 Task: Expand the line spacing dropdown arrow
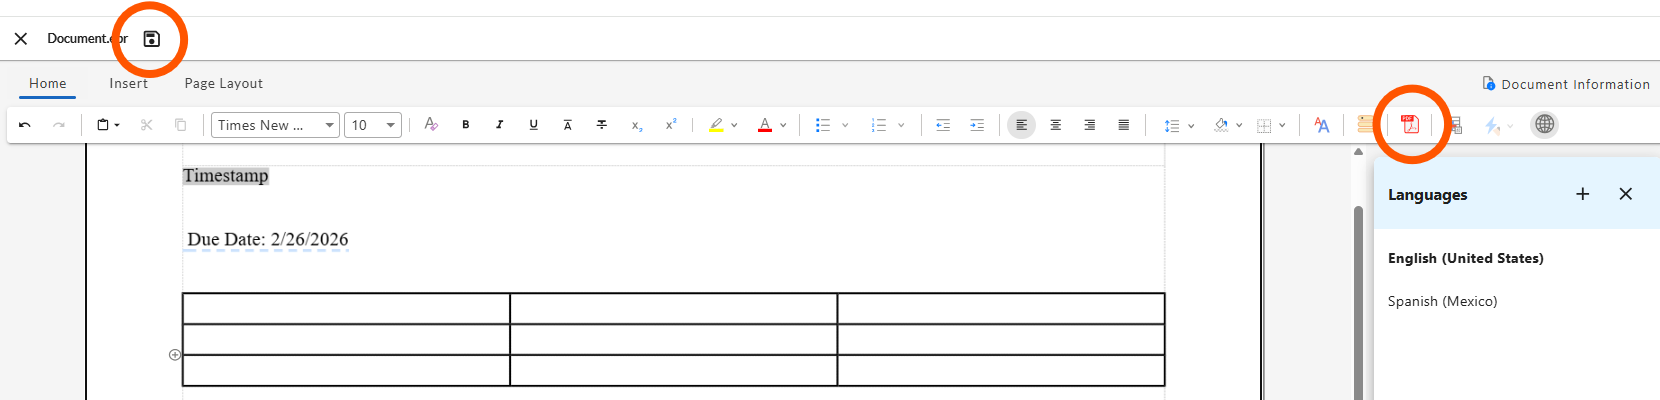point(1191,125)
